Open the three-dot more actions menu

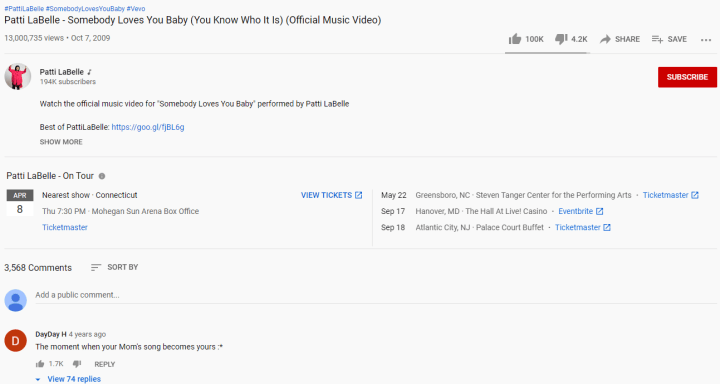pyautogui.click(x=706, y=40)
